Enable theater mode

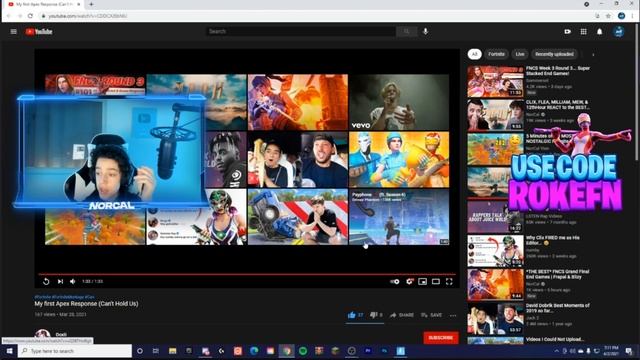click(x=436, y=281)
